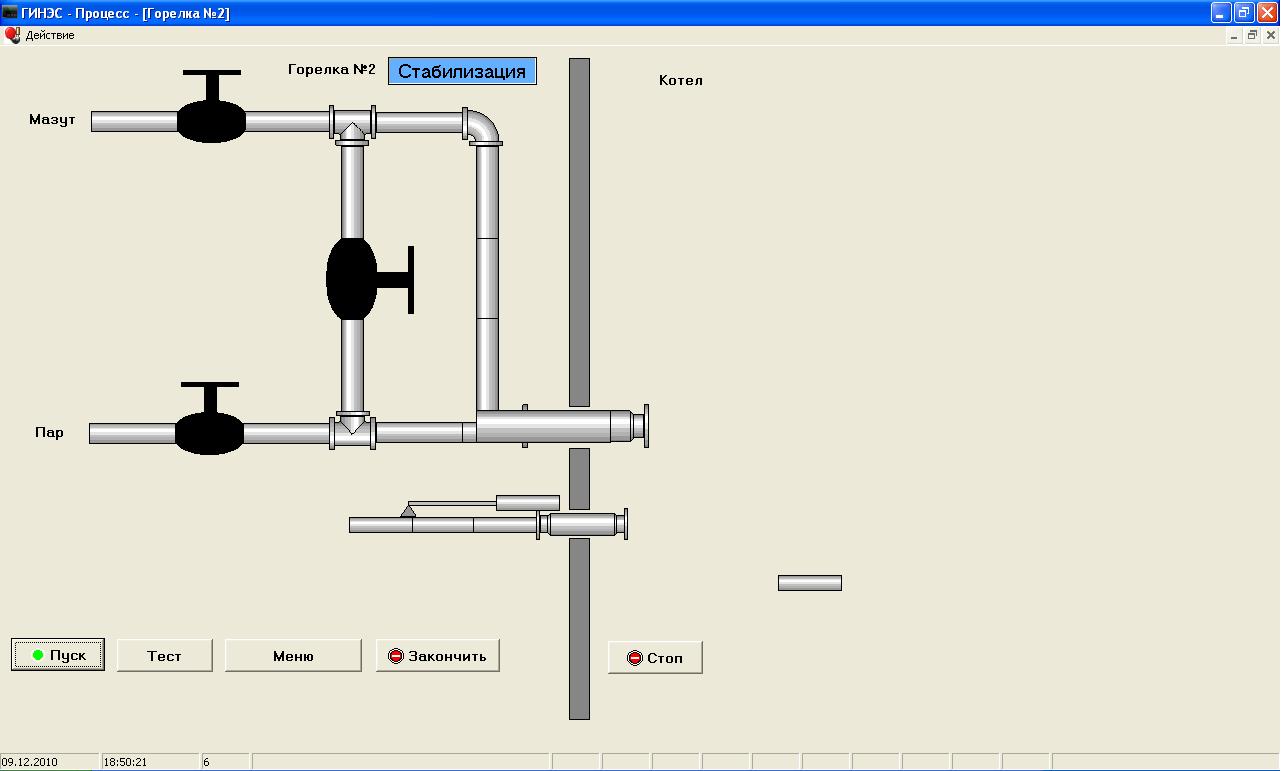Click the upper tee junction on Мазут pipe

pos(352,124)
